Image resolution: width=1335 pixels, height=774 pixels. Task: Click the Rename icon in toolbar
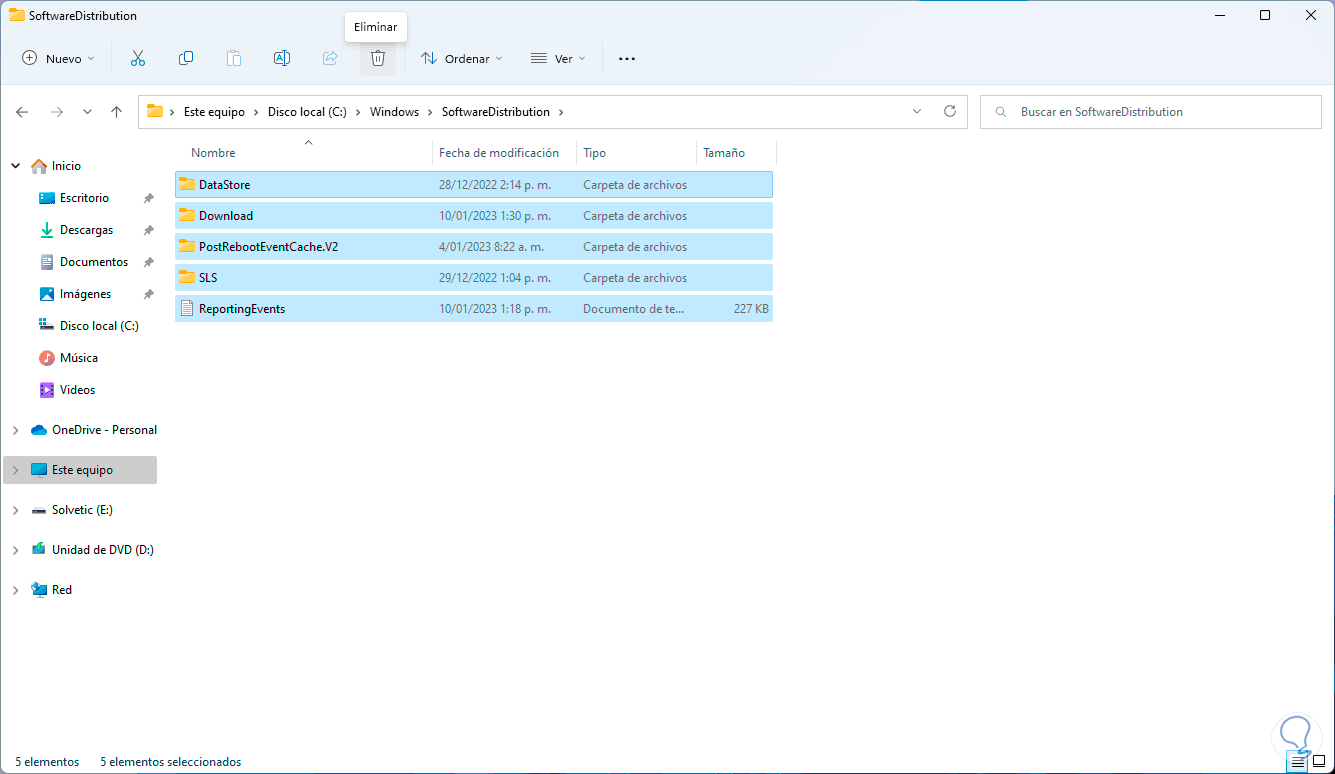[x=282, y=59]
